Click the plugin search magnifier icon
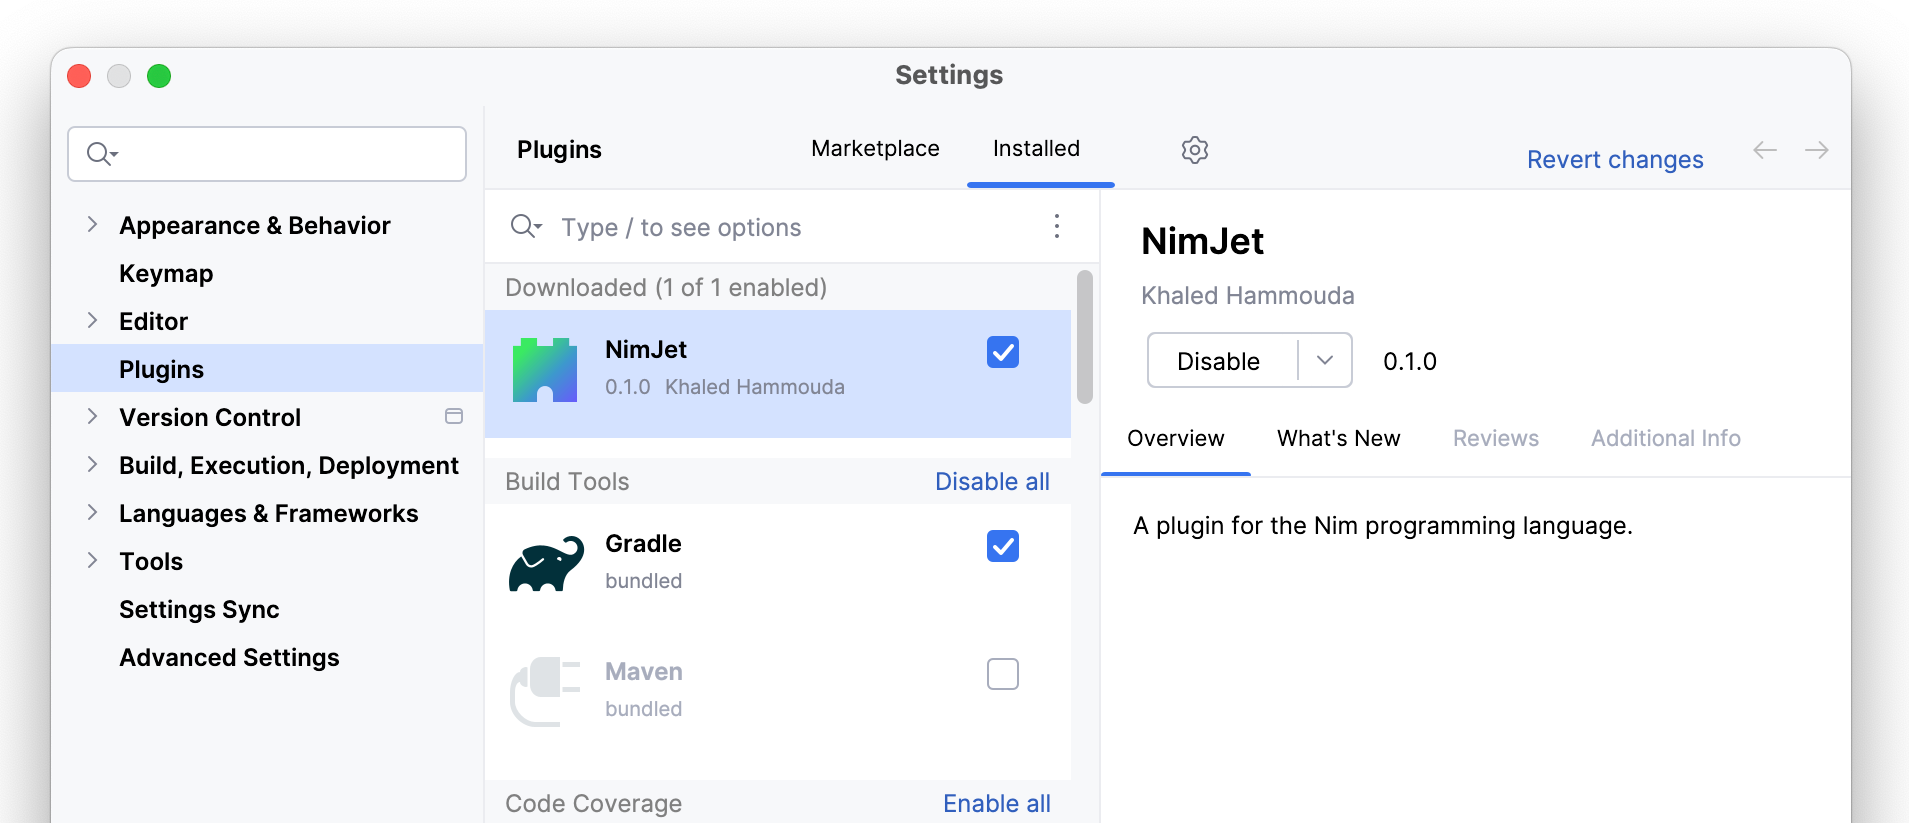1909x823 pixels. 526,226
